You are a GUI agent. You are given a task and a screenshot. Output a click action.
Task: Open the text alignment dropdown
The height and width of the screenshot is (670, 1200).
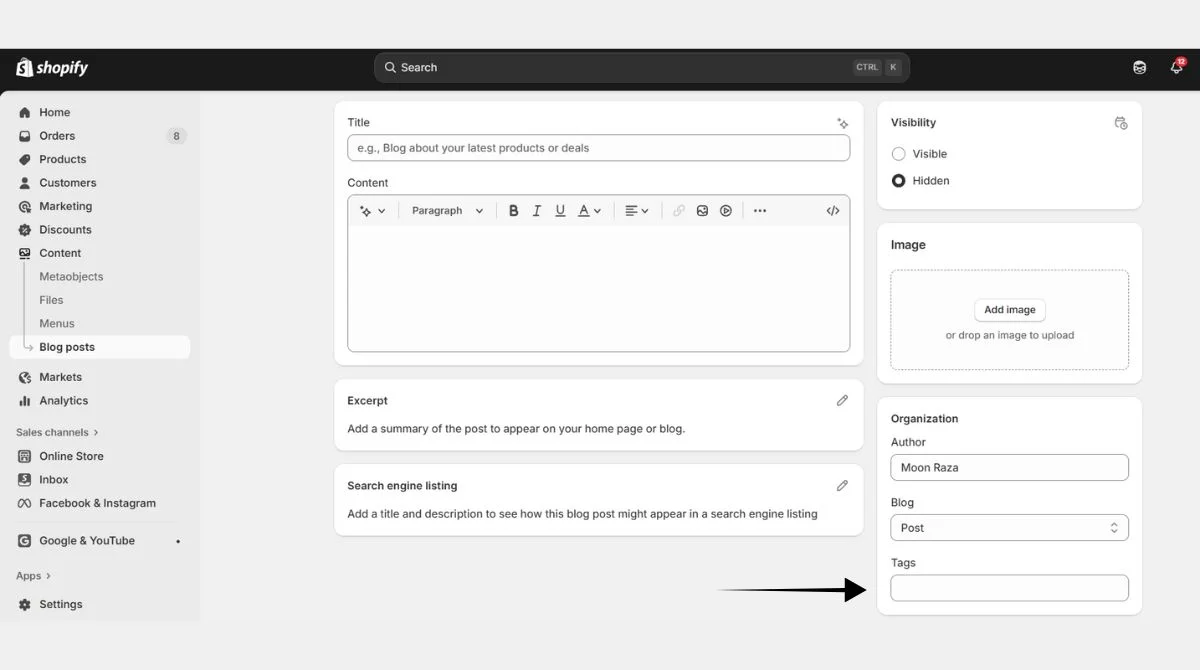[x=636, y=210]
